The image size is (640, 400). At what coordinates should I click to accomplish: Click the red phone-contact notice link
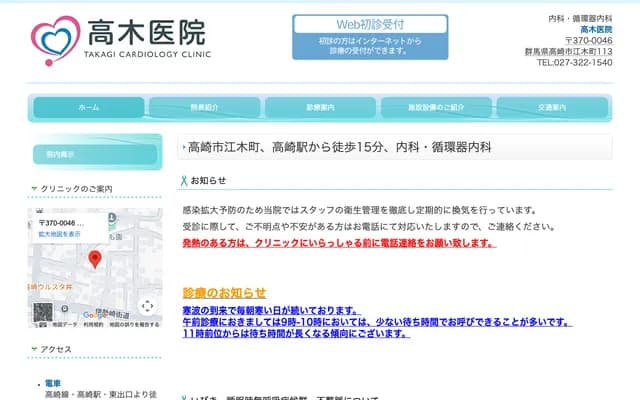point(339,243)
